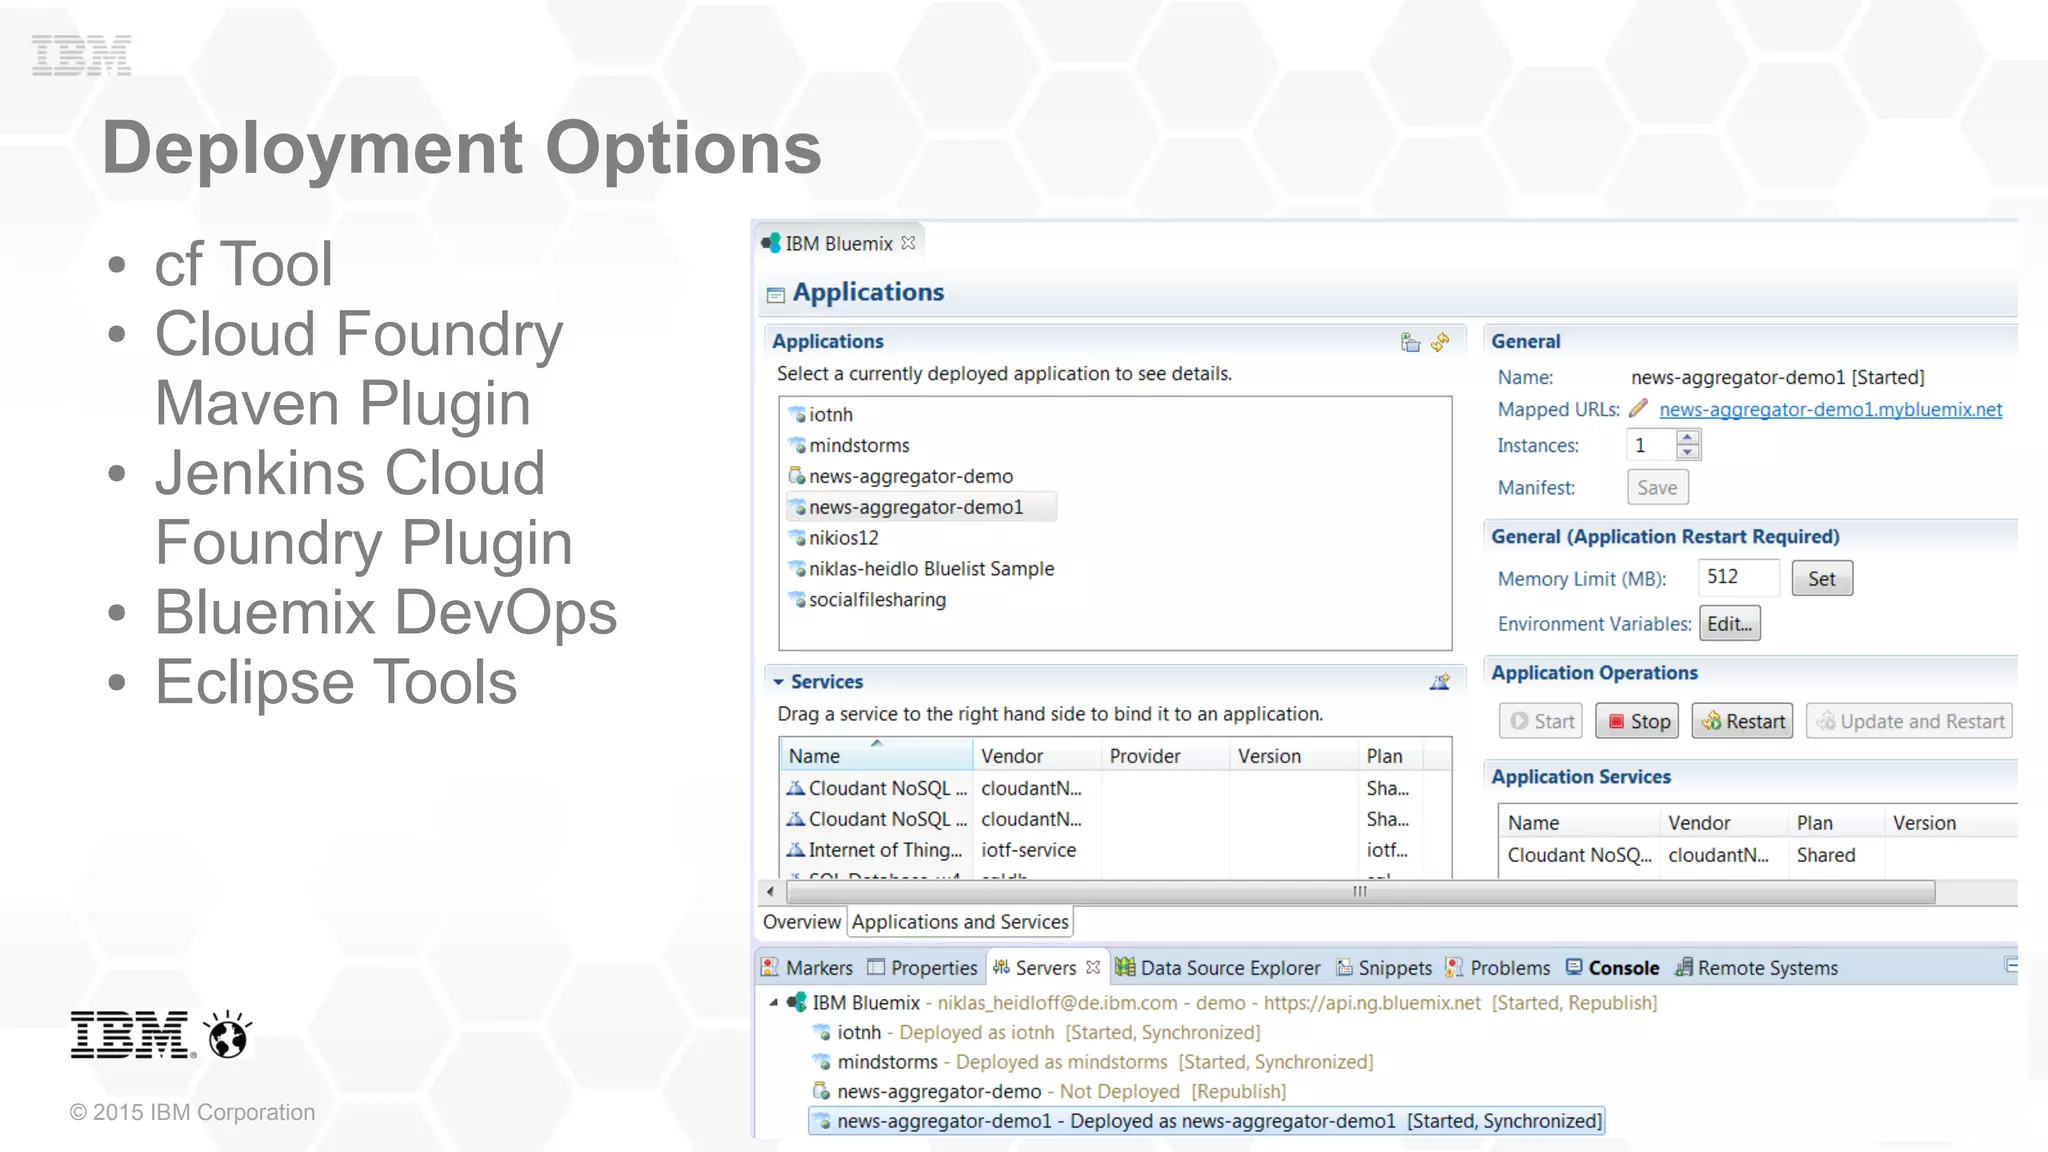Open the Snippets view tab
The width and height of the screenshot is (2048, 1152).
click(x=1384, y=968)
